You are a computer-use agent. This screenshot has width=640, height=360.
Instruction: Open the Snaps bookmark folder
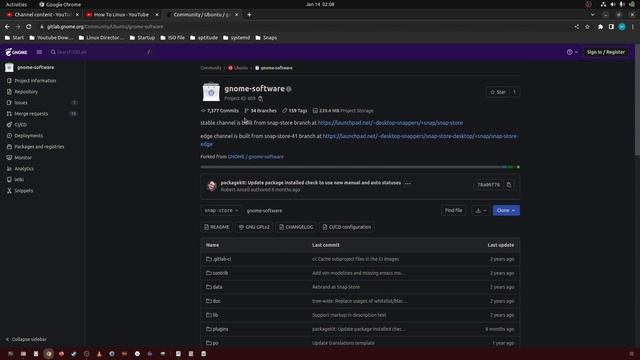click(266, 38)
